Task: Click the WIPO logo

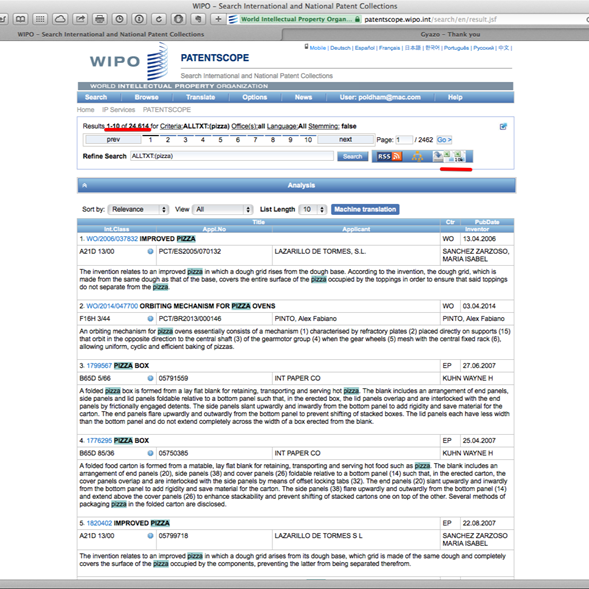Action: coord(129,61)
